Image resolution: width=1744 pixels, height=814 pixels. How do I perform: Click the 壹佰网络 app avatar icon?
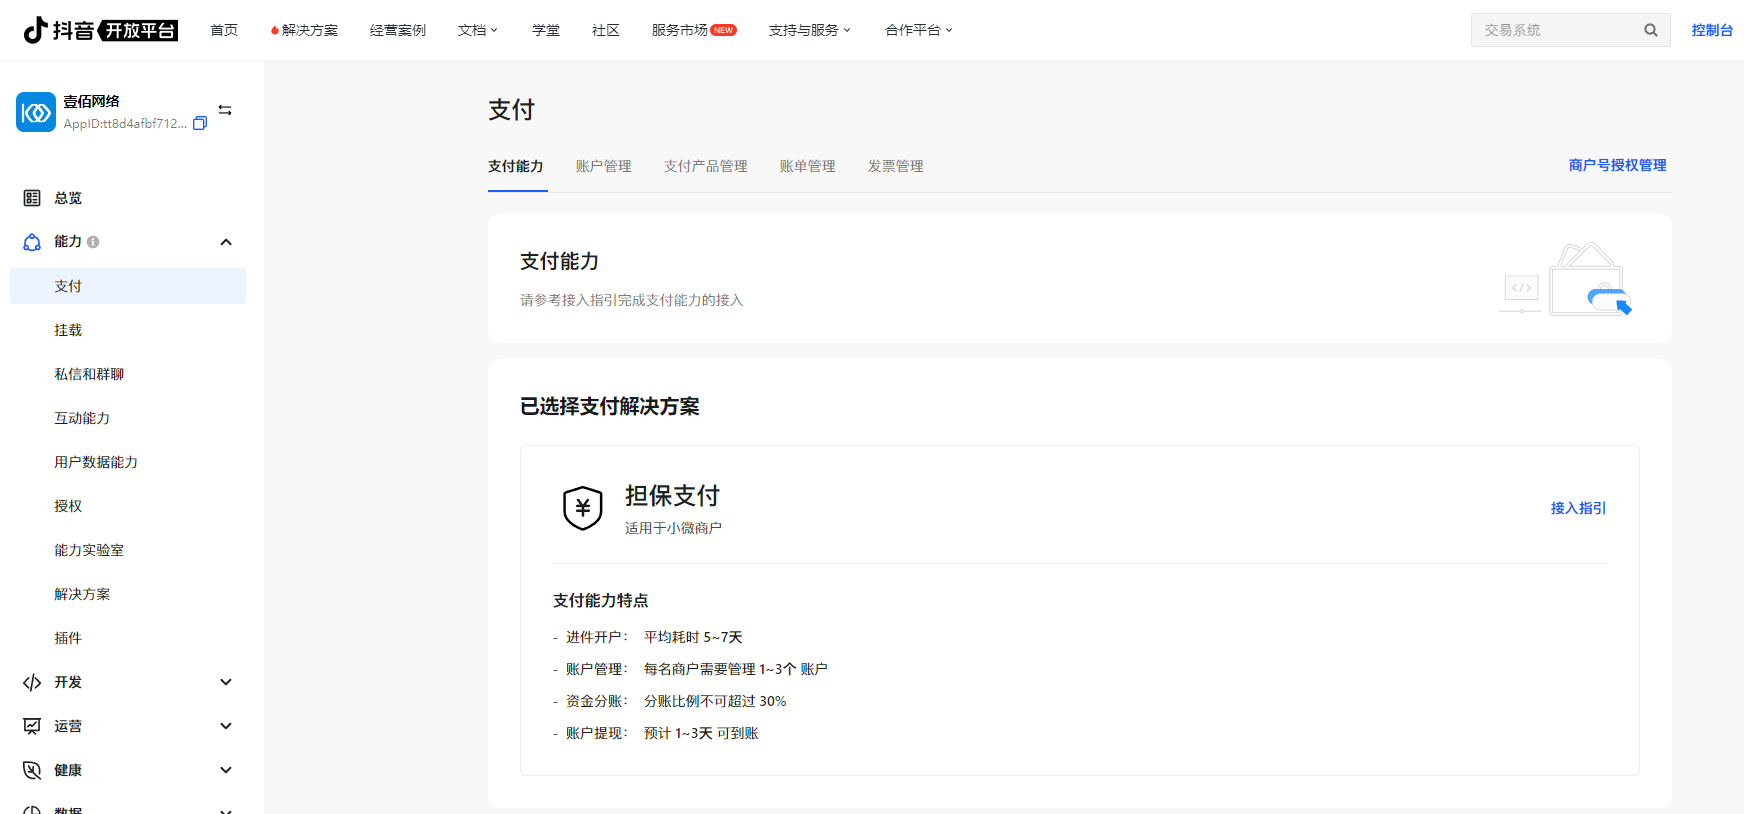tap(36, 112)
